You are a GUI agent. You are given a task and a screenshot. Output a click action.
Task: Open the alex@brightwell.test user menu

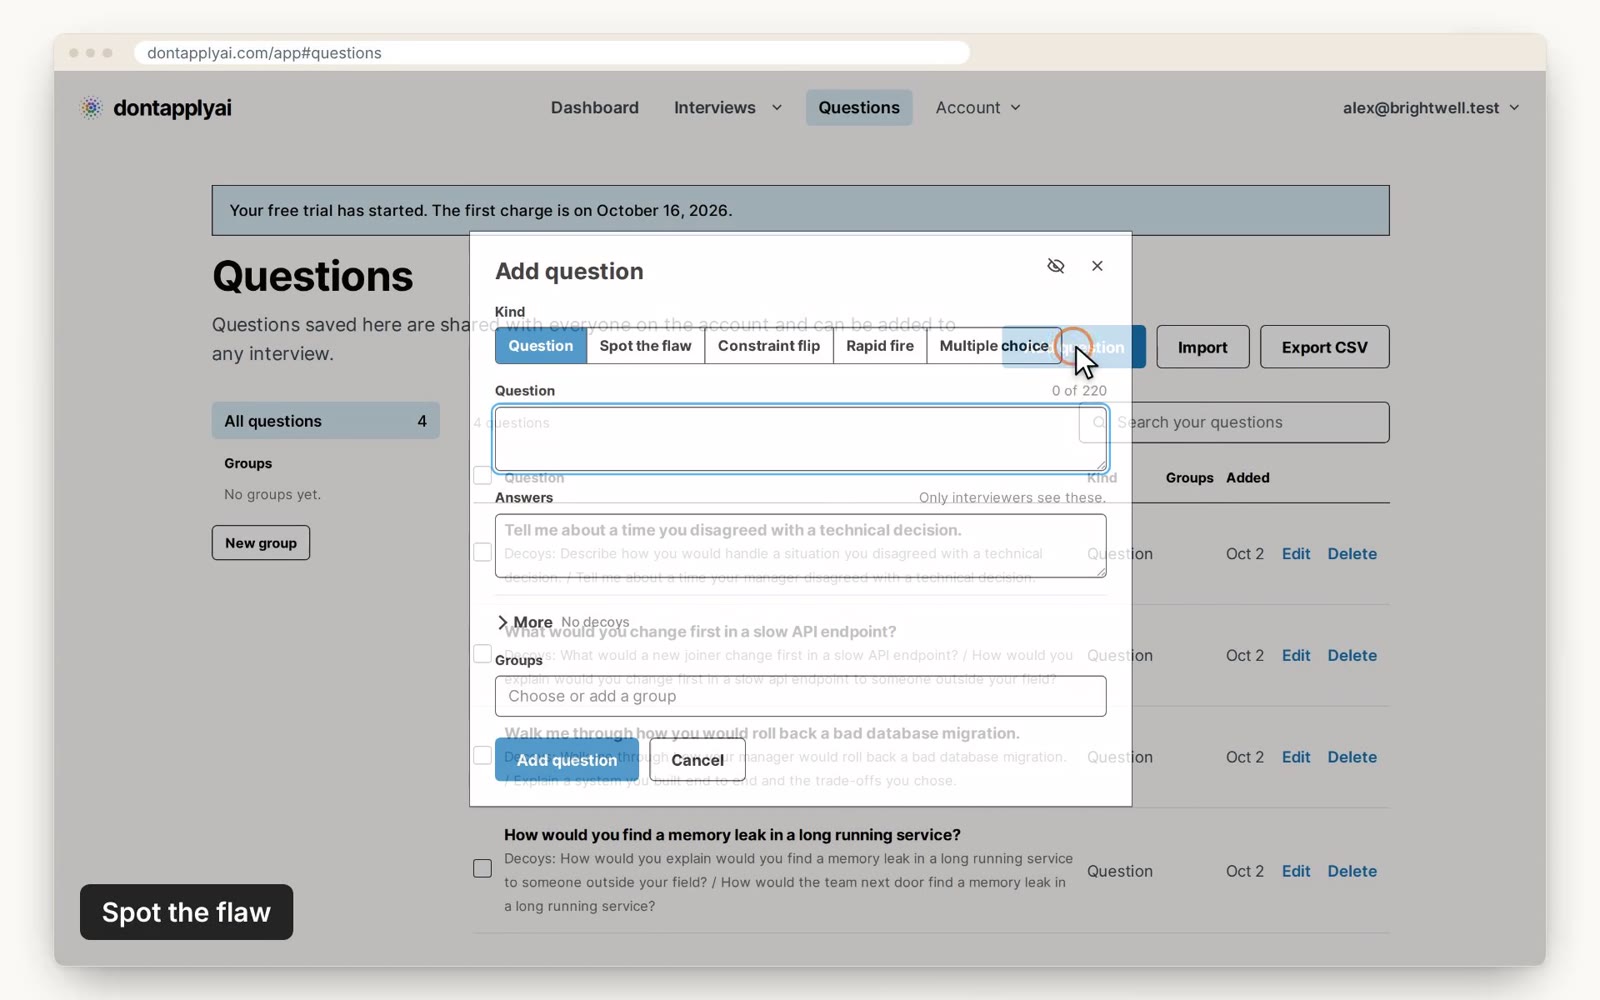coord(1431,108)
